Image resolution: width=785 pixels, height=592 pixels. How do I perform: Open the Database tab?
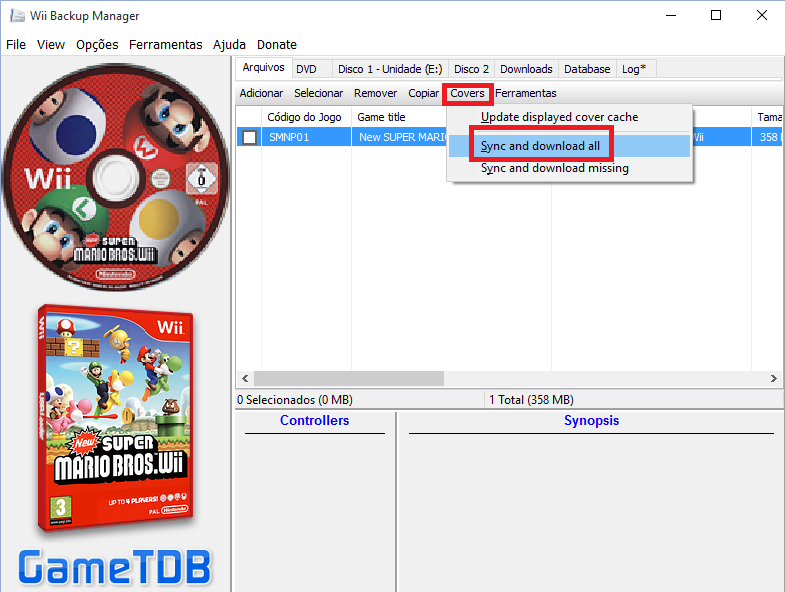coord(587,69)
